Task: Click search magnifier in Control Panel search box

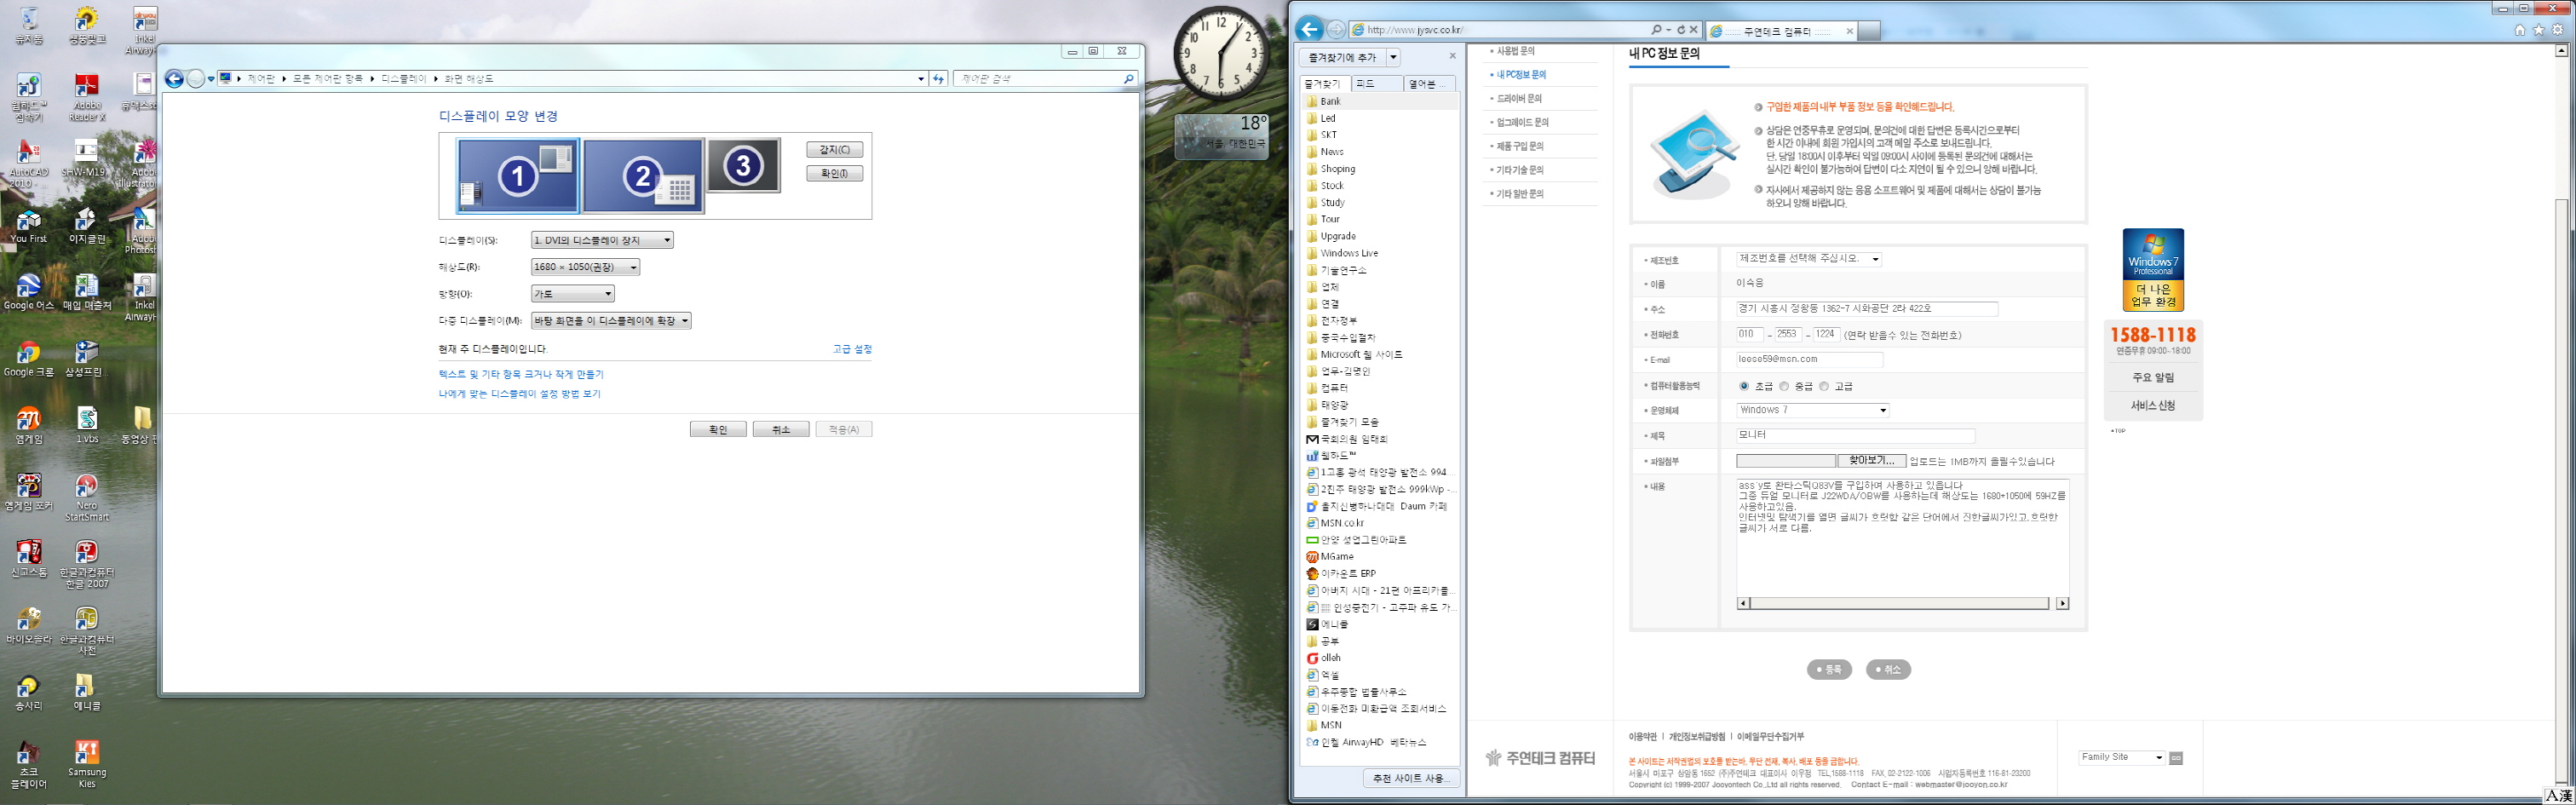Action: 1129,78
